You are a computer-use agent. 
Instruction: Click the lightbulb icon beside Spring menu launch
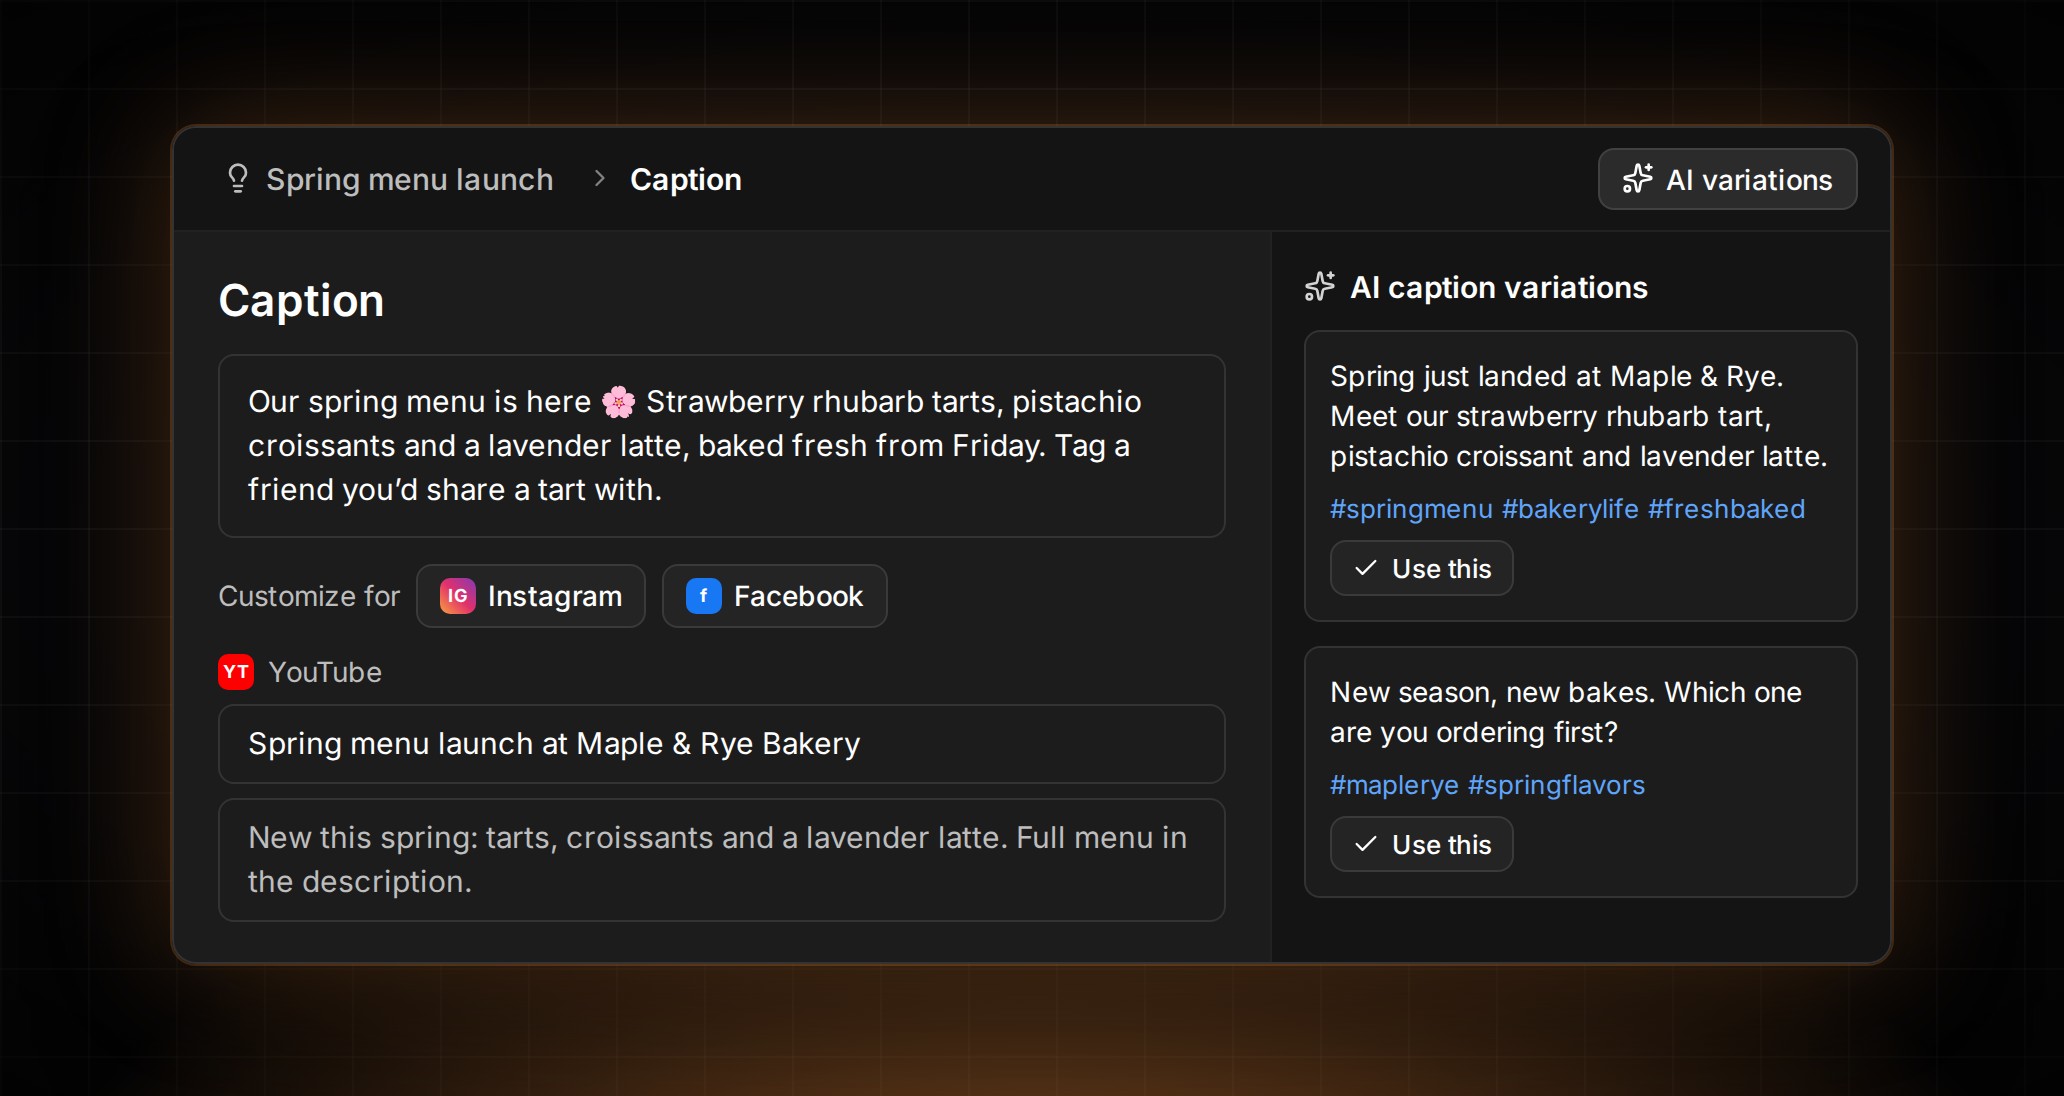[x=237, y=179]
